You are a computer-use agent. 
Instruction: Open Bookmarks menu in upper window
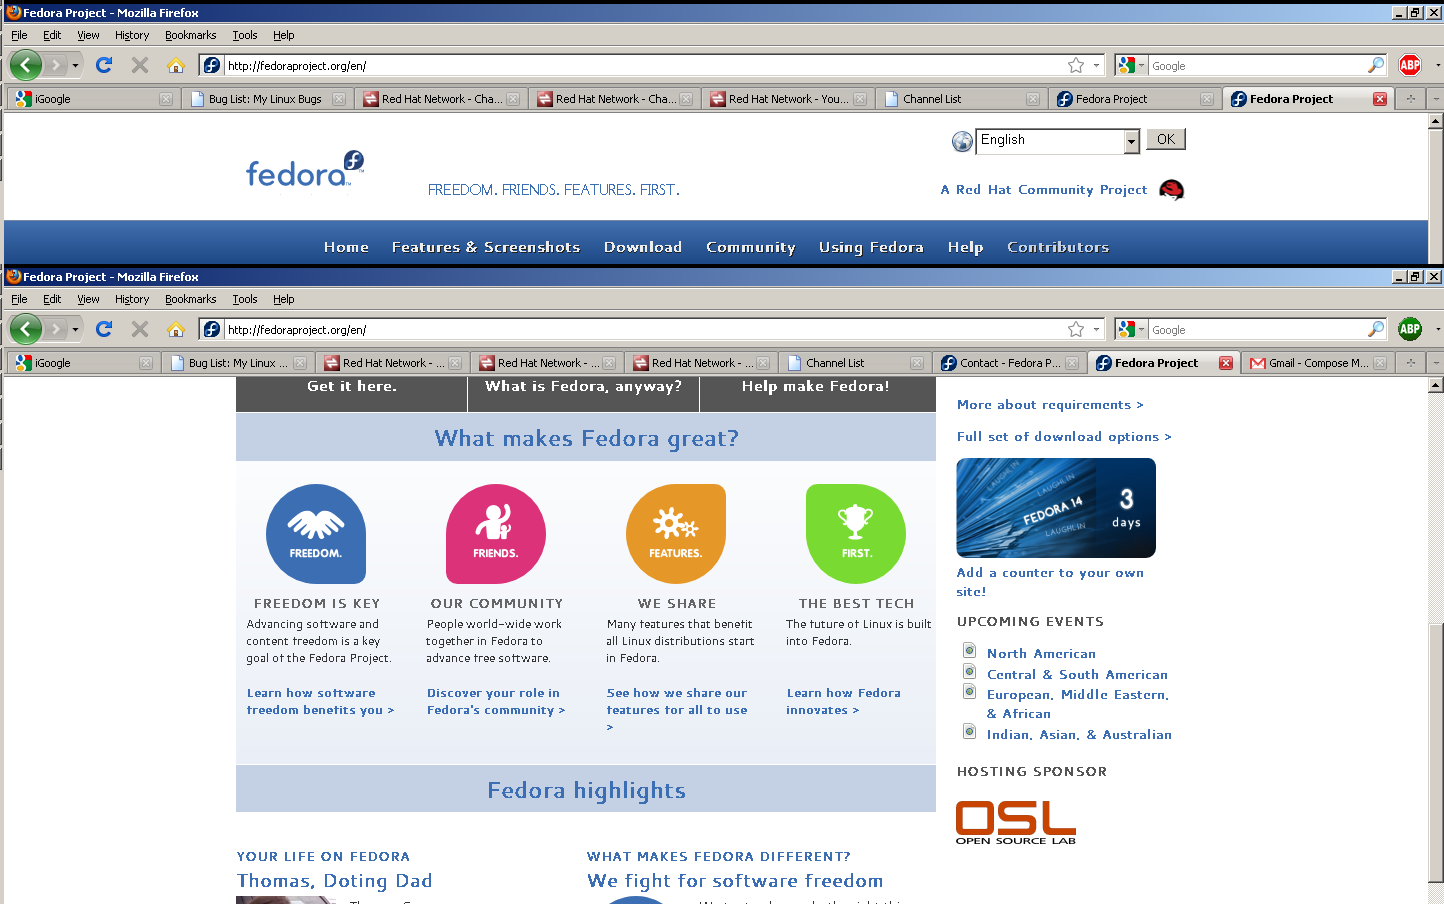tap(190, 35)
